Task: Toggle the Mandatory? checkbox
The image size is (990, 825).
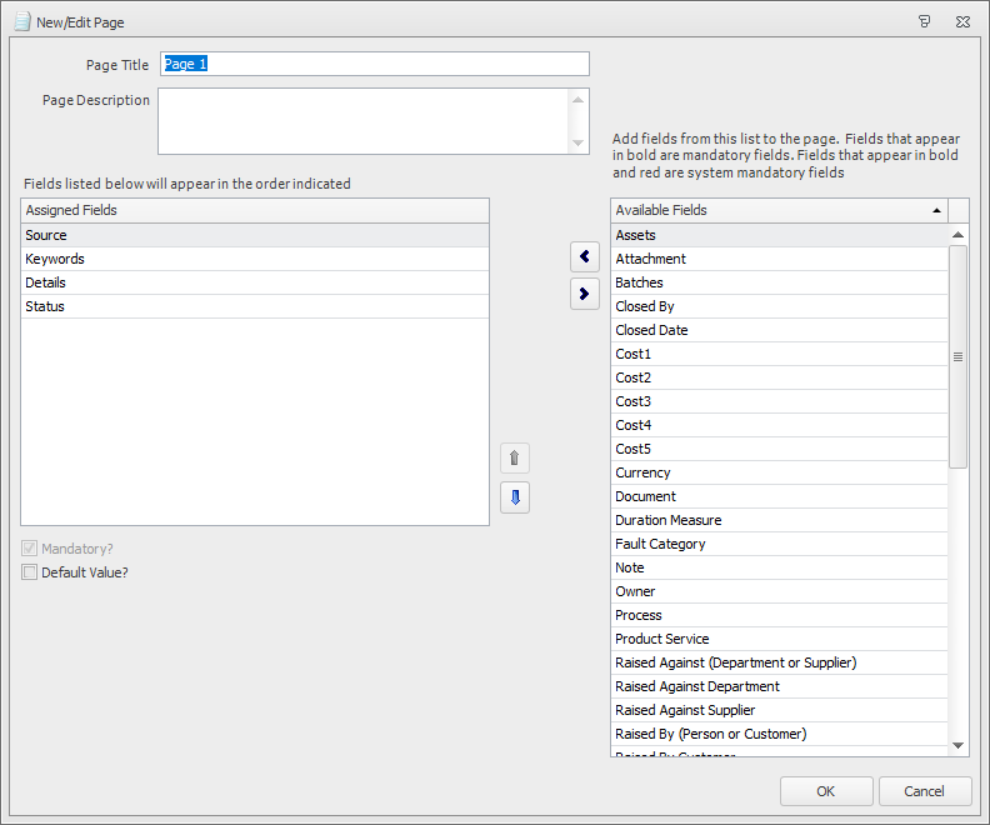Action: [x=29, y=548]
